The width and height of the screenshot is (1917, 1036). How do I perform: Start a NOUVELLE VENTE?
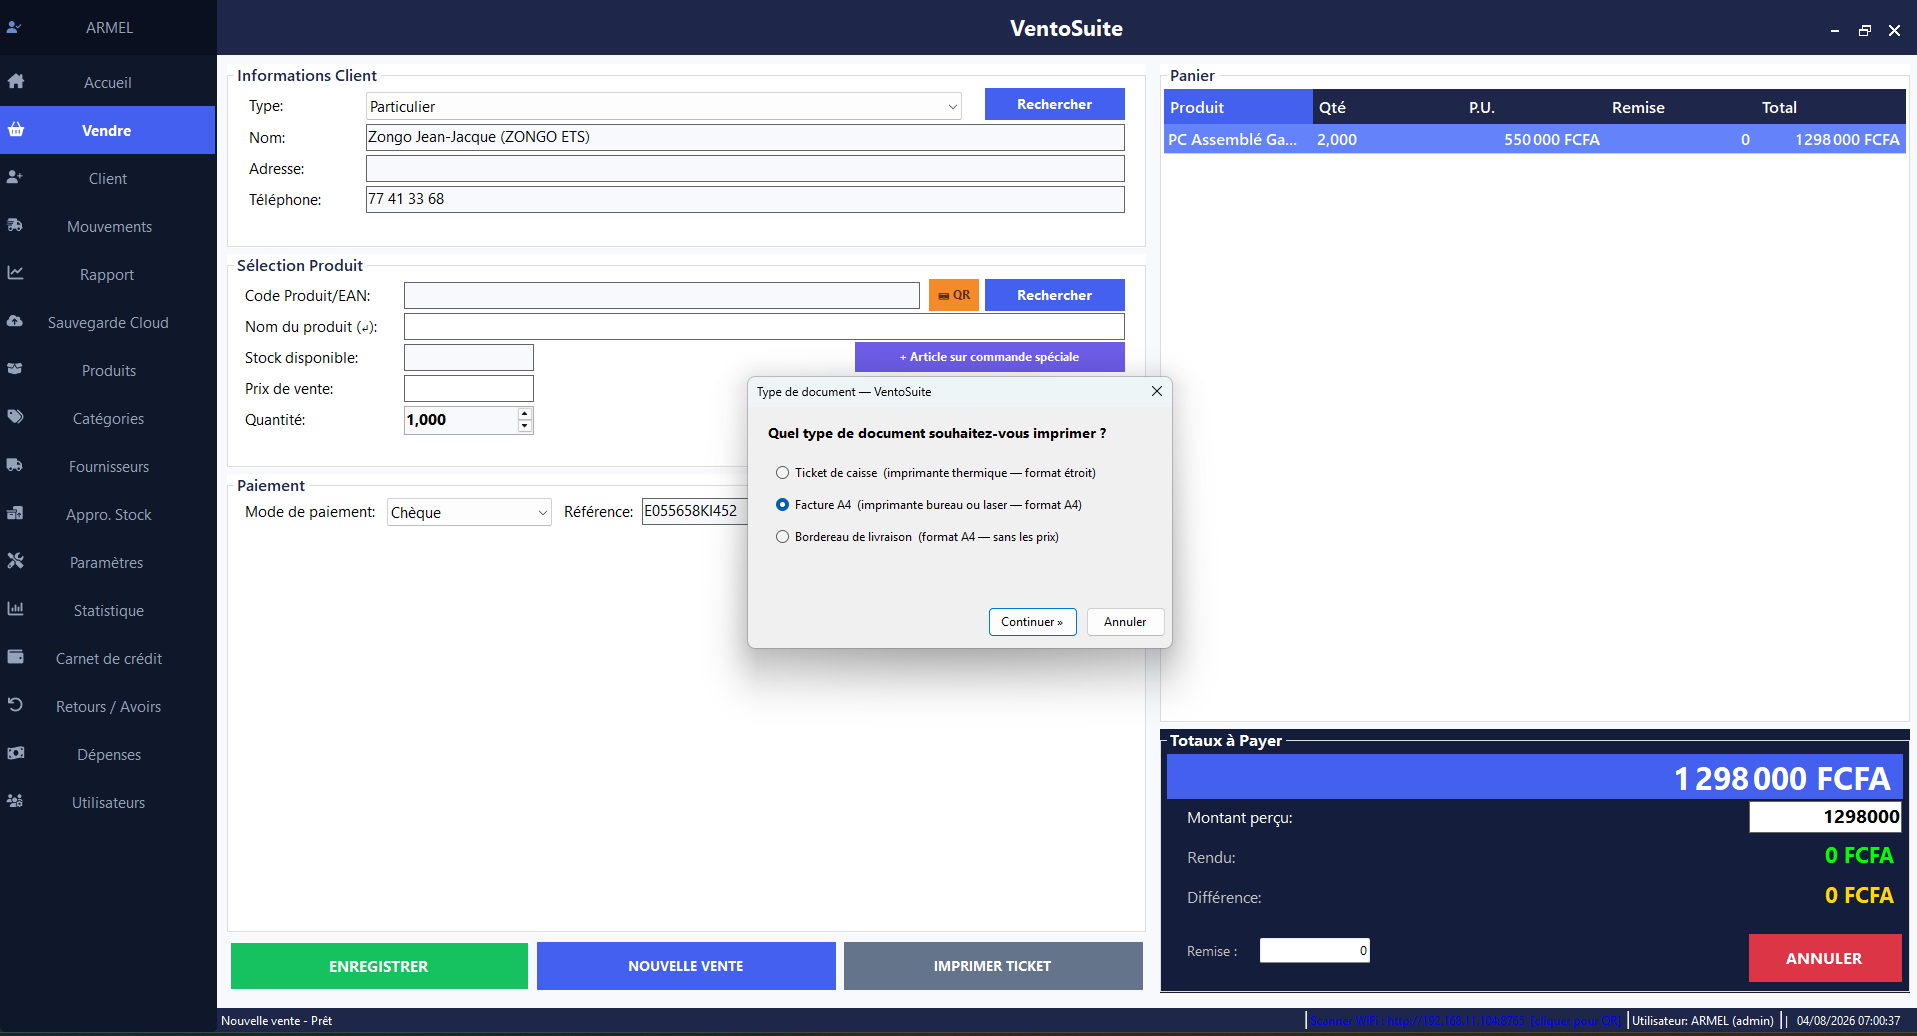(686, 966)
